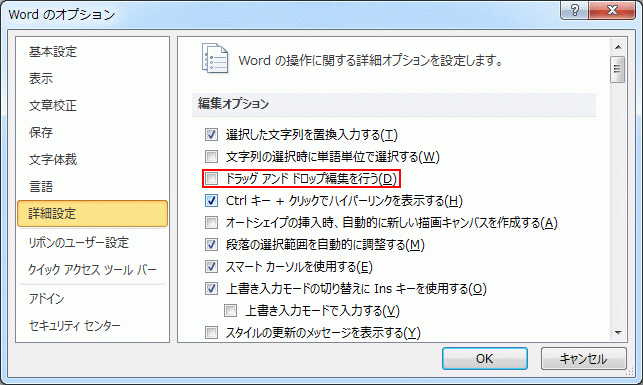
Task: Click the キャンセル button
Action: click(584, 359)
